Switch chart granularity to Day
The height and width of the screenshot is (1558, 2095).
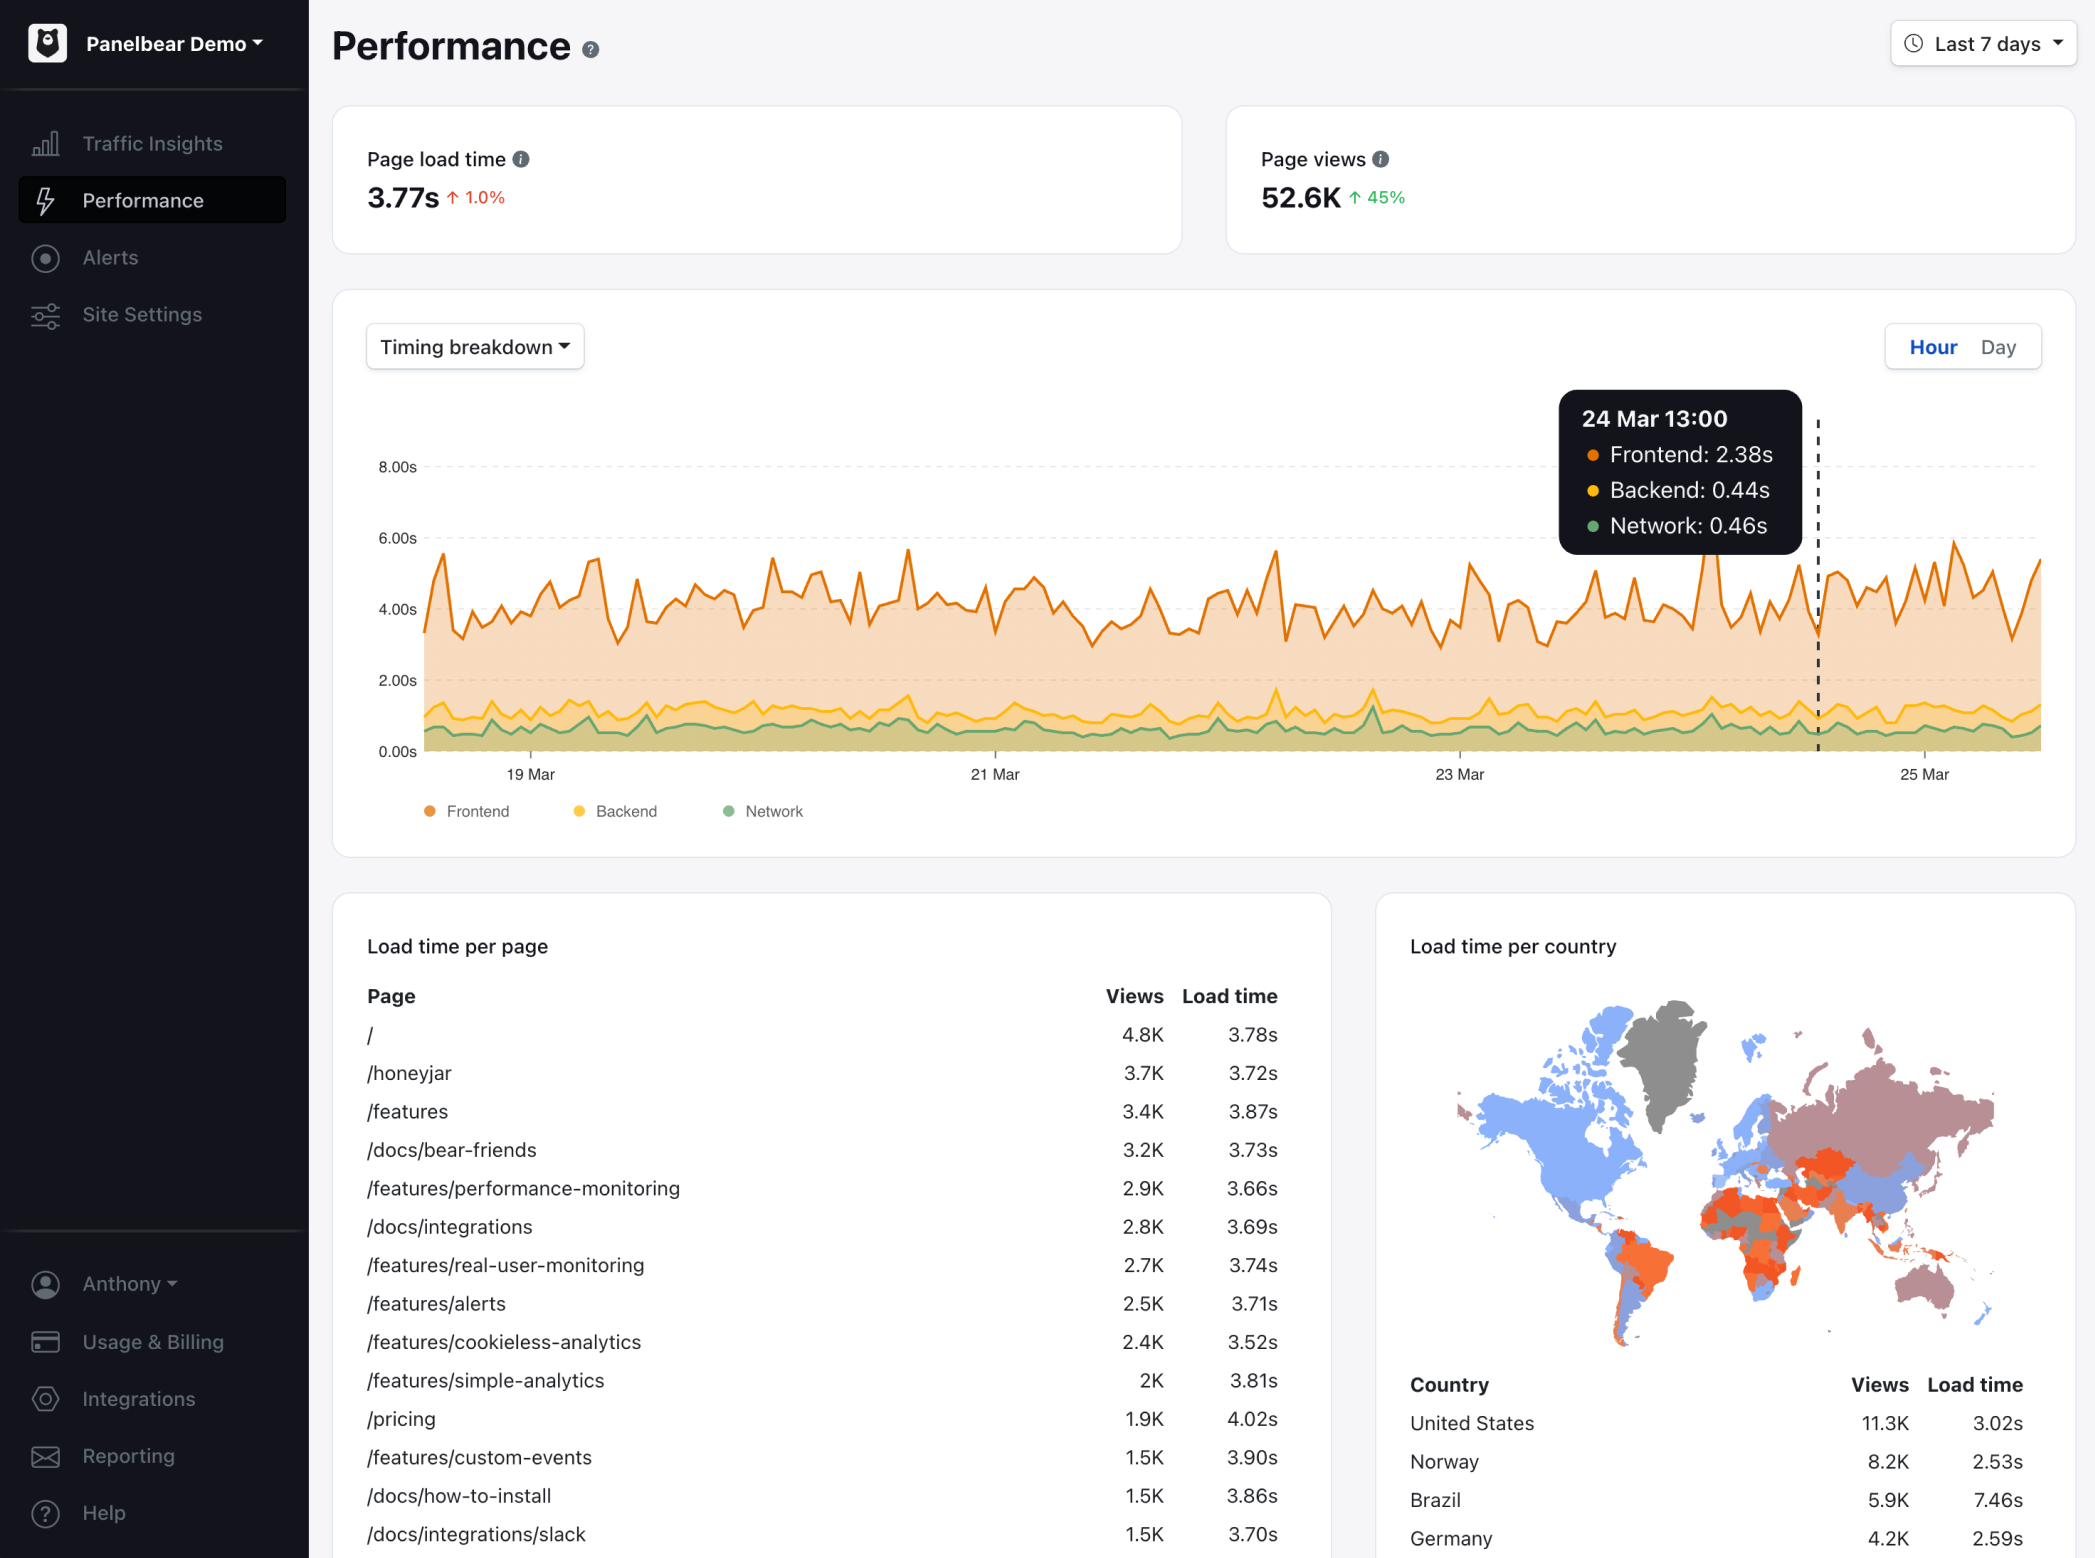[1998, 347]
